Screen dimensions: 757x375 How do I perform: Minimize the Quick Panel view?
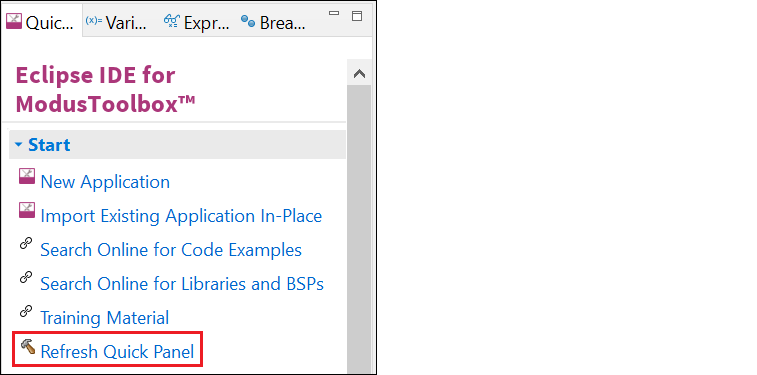click(x=334, y=14)
